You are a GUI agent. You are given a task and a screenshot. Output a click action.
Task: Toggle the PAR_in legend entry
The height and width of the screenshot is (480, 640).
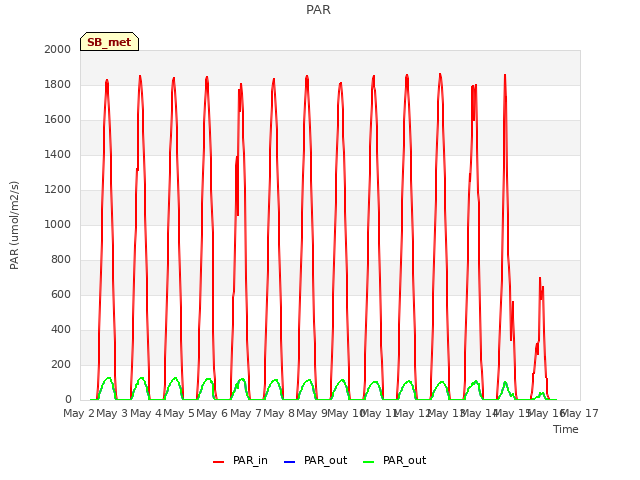click(x=240, y=460)
